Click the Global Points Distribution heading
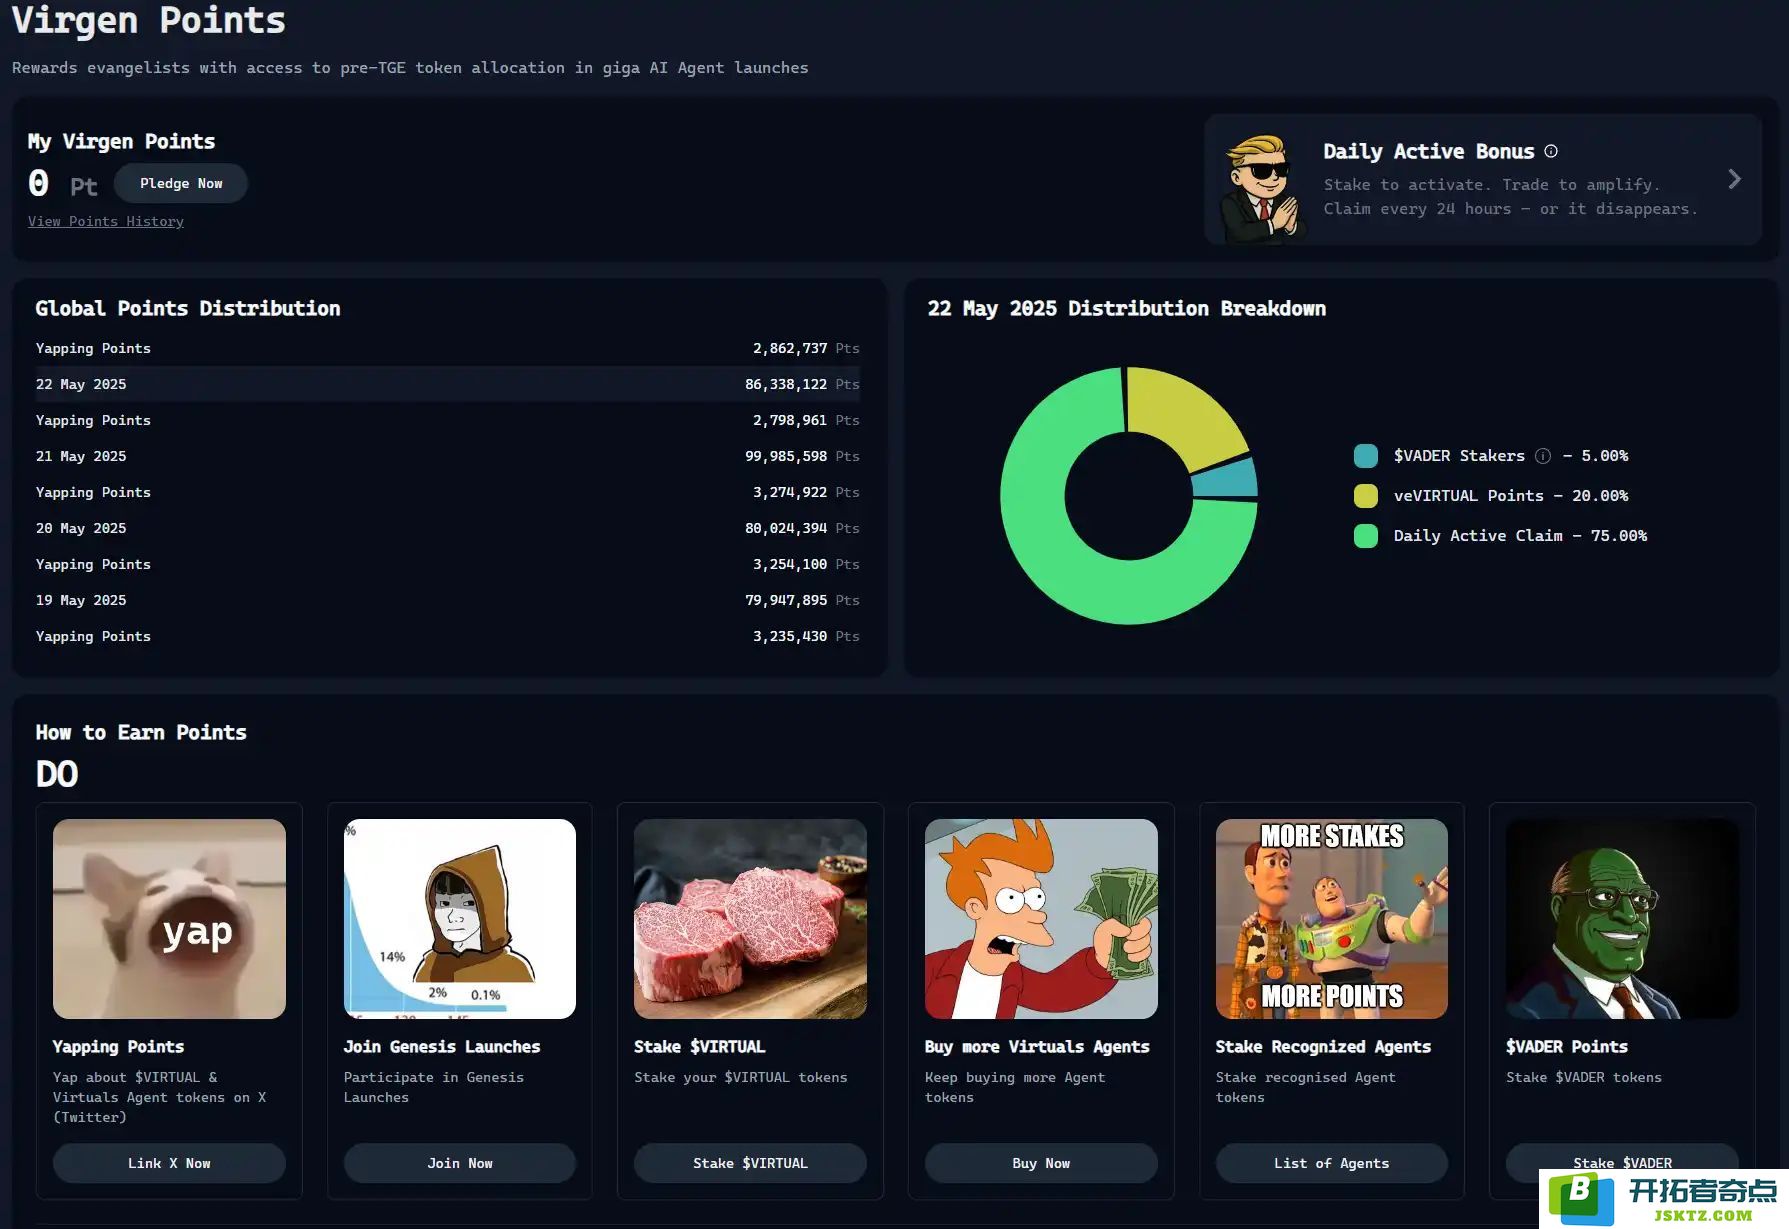This screenshot has width=1789, height=1229. (x=188, y=309)
